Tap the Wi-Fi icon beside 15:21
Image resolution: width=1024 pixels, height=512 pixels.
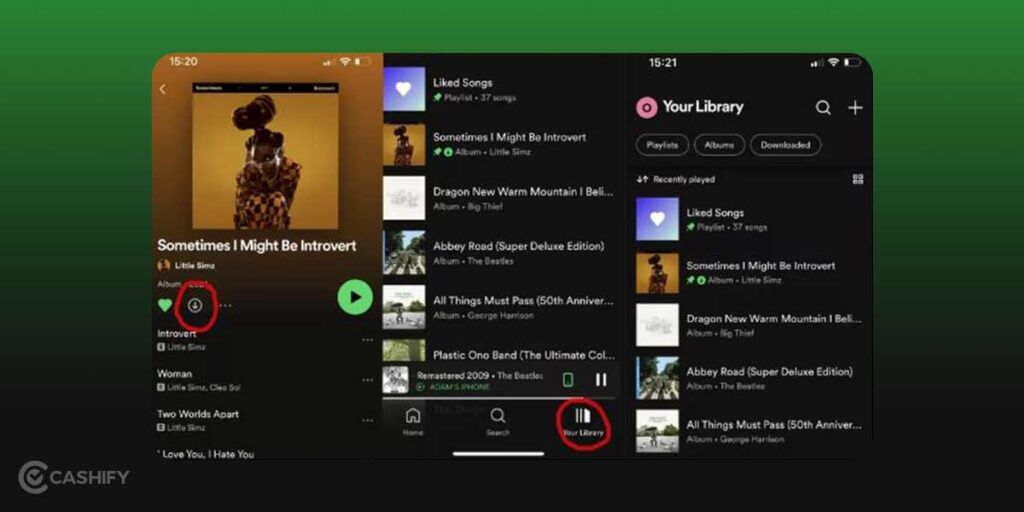coord(833,63)
